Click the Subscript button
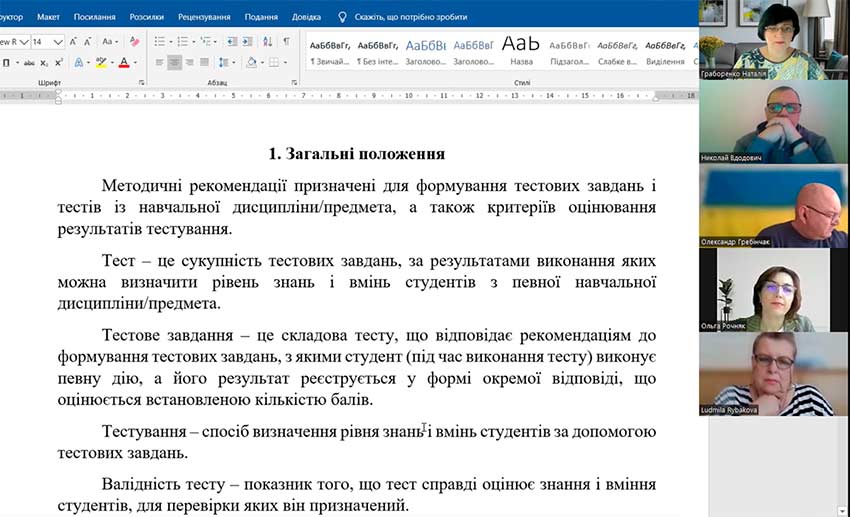The width and height of the screenshot is (850, 517). 44,62
